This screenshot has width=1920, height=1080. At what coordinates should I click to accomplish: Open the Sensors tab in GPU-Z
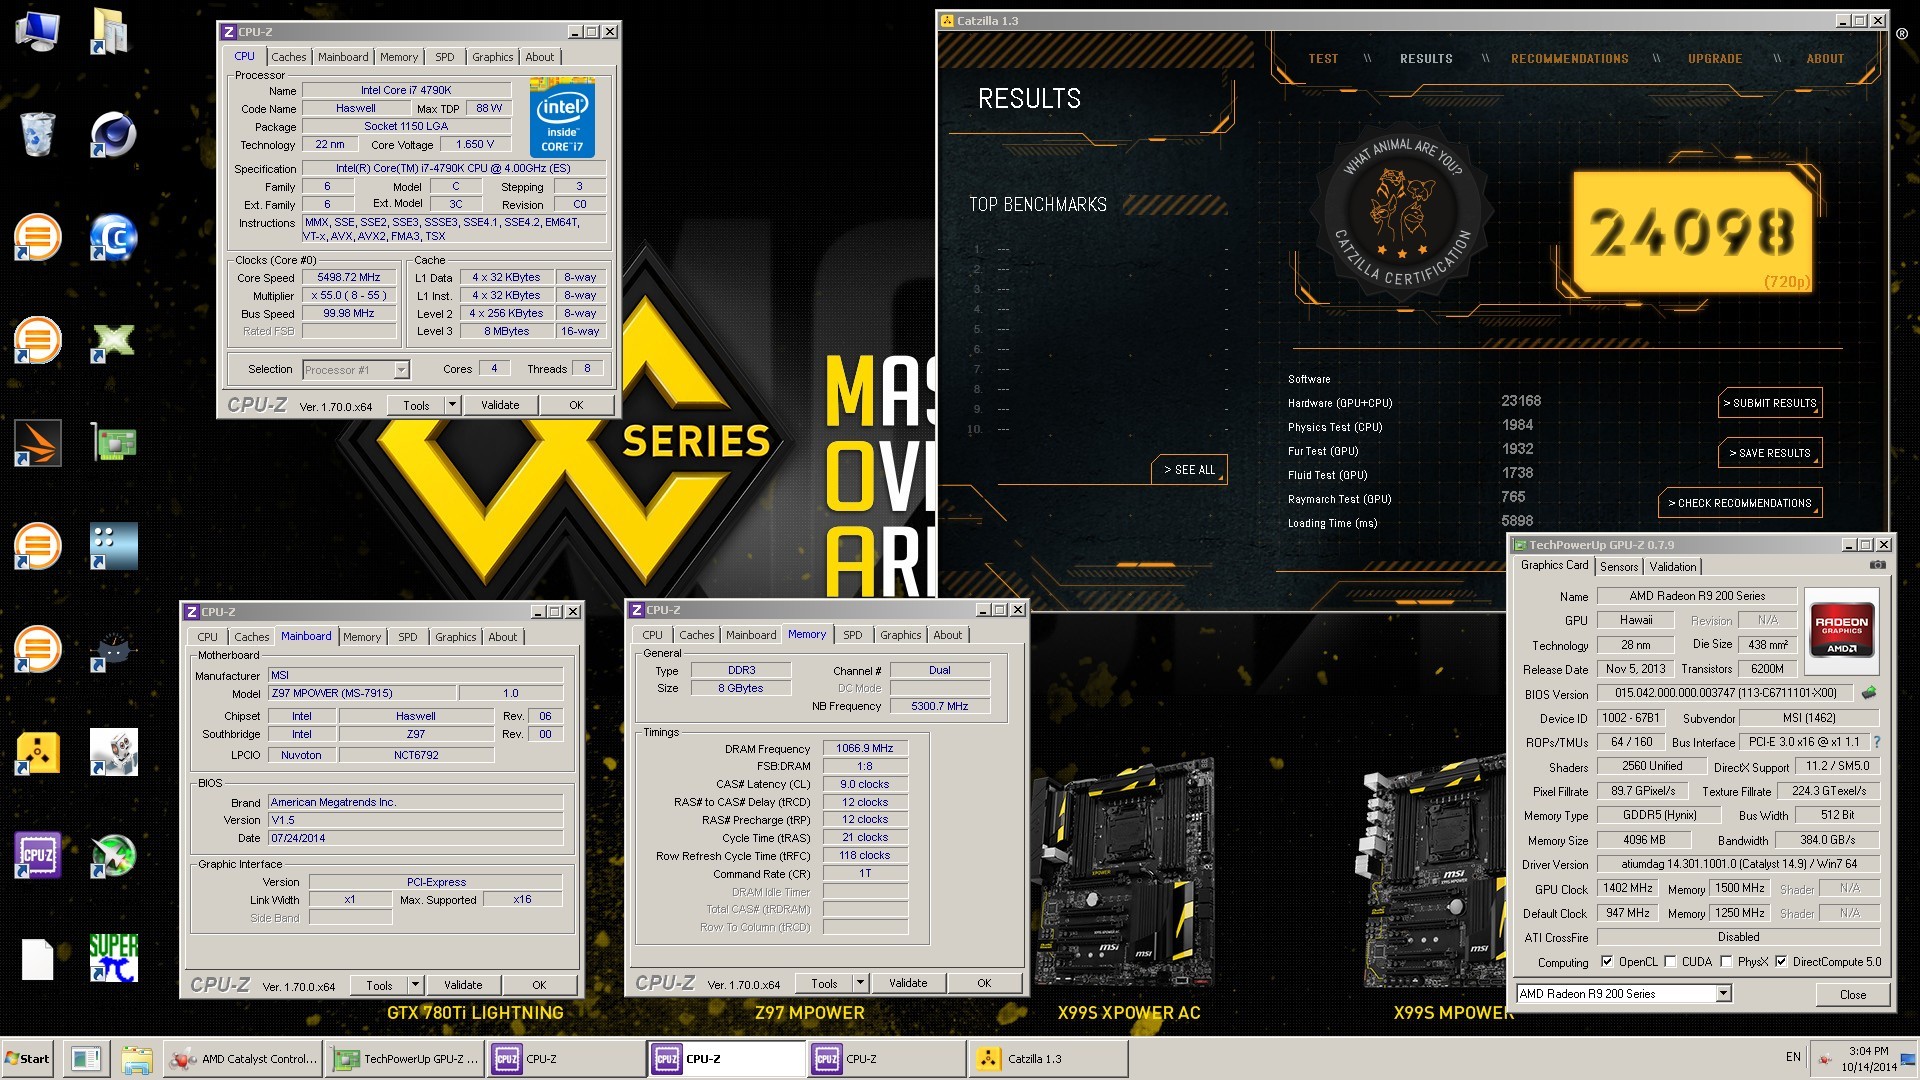(x=1618, y=566)
